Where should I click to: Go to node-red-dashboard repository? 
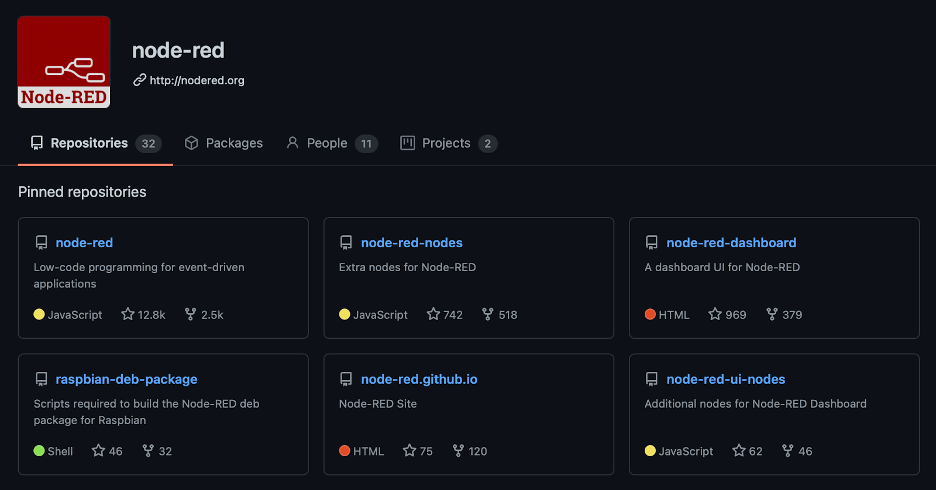click(731, 242)
